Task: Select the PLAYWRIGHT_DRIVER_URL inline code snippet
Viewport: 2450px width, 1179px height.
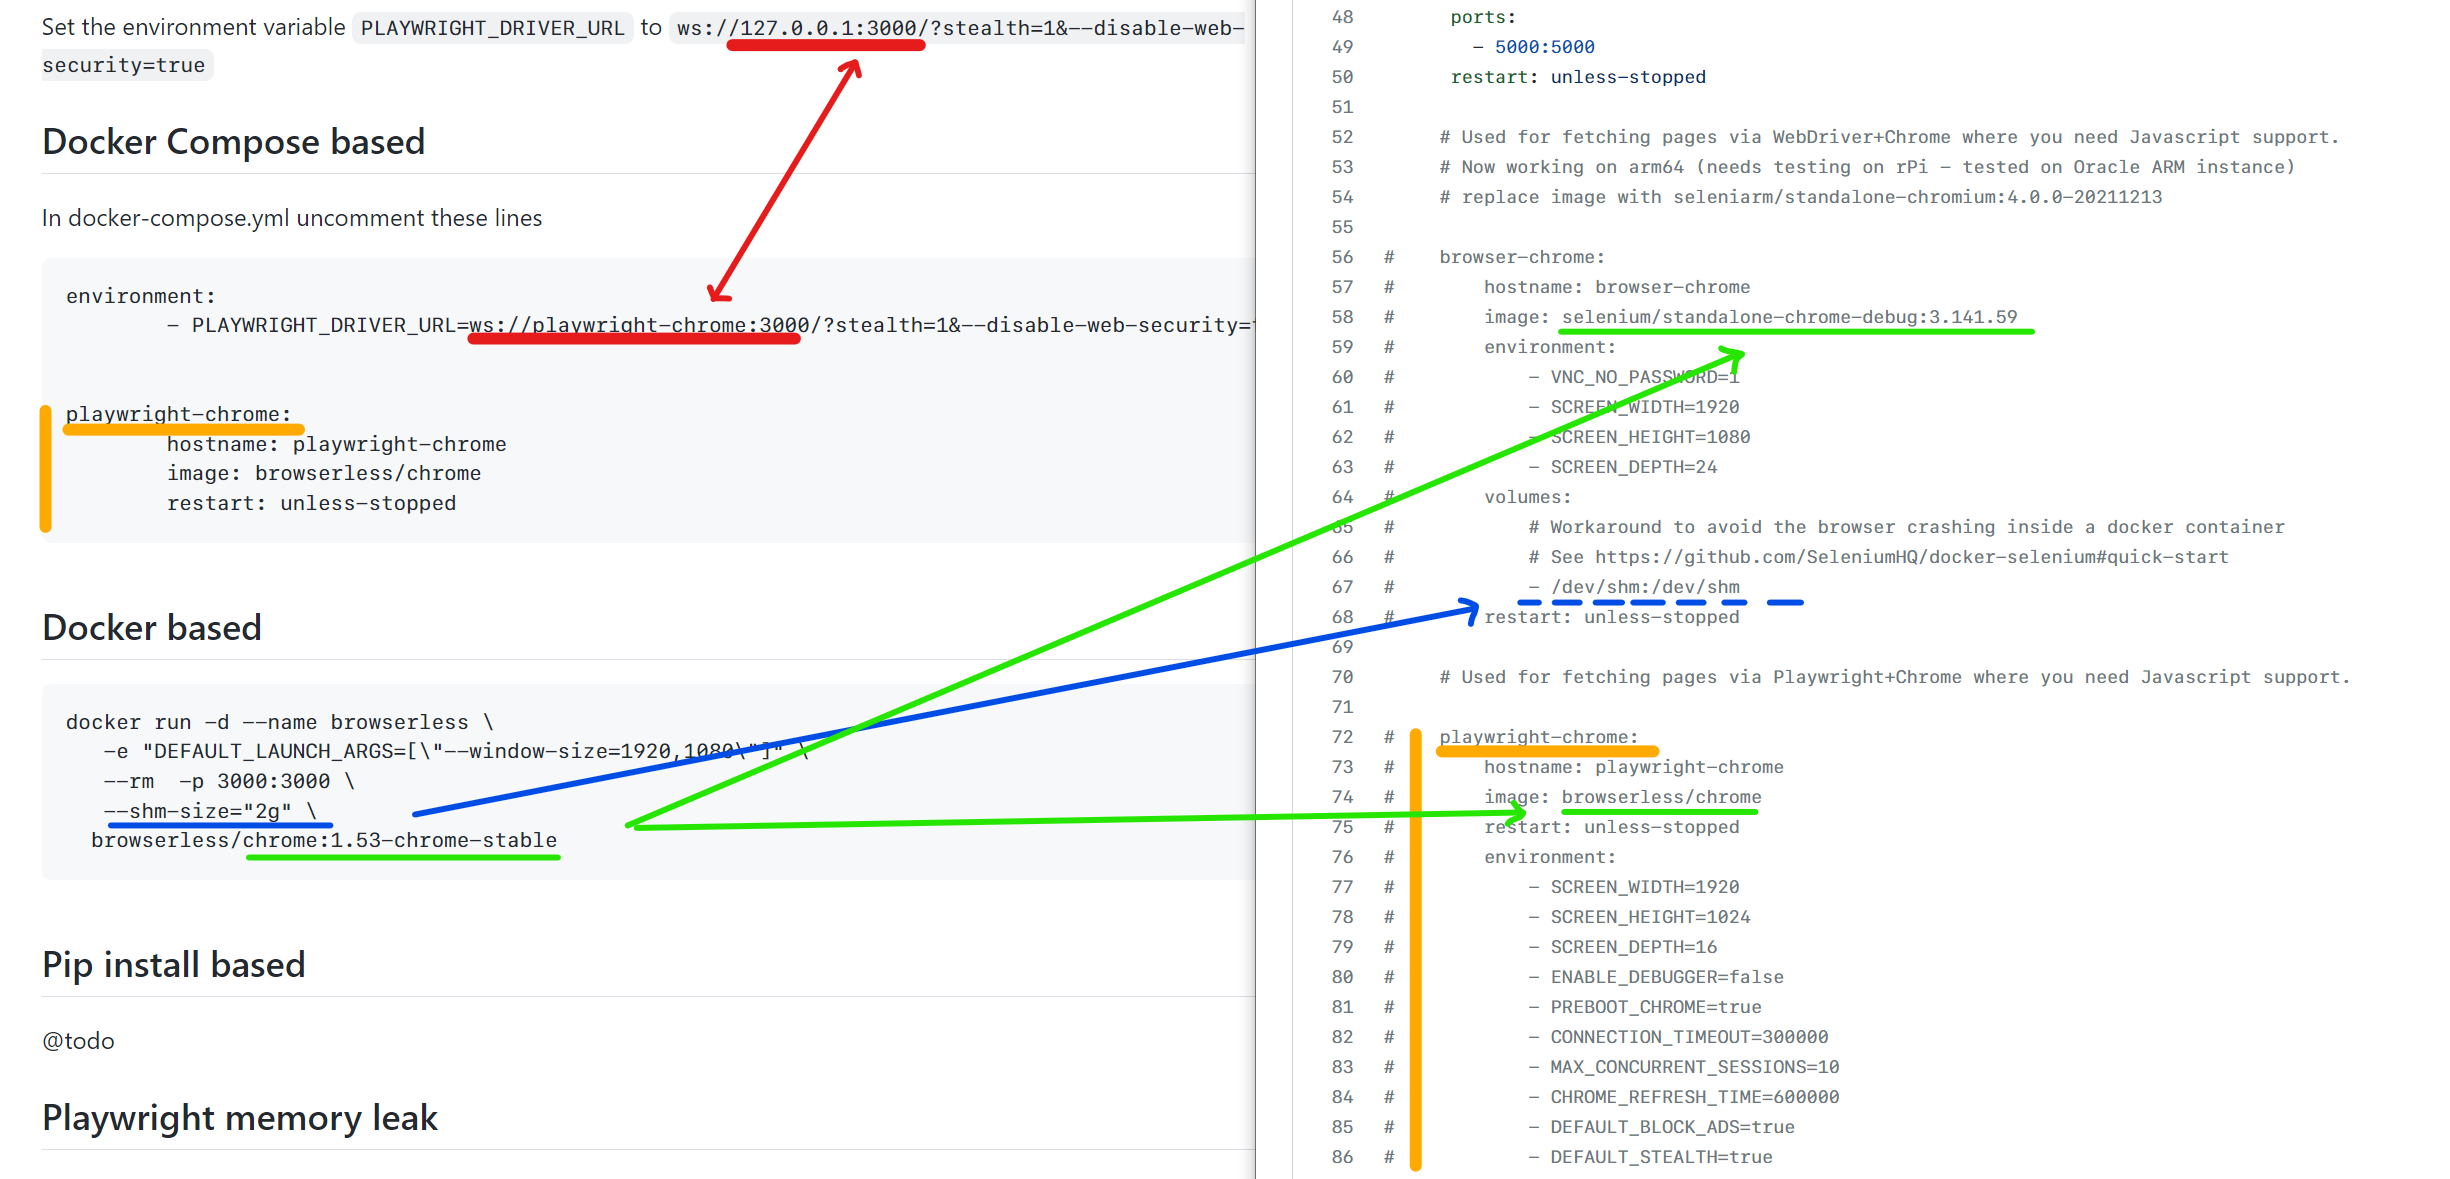Action: tap(491, 27)
